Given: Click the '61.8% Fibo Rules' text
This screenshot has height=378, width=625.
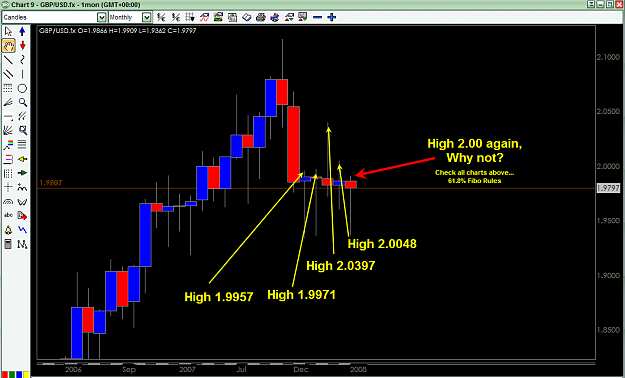Looking at the screenshot, I should (474, 181).
